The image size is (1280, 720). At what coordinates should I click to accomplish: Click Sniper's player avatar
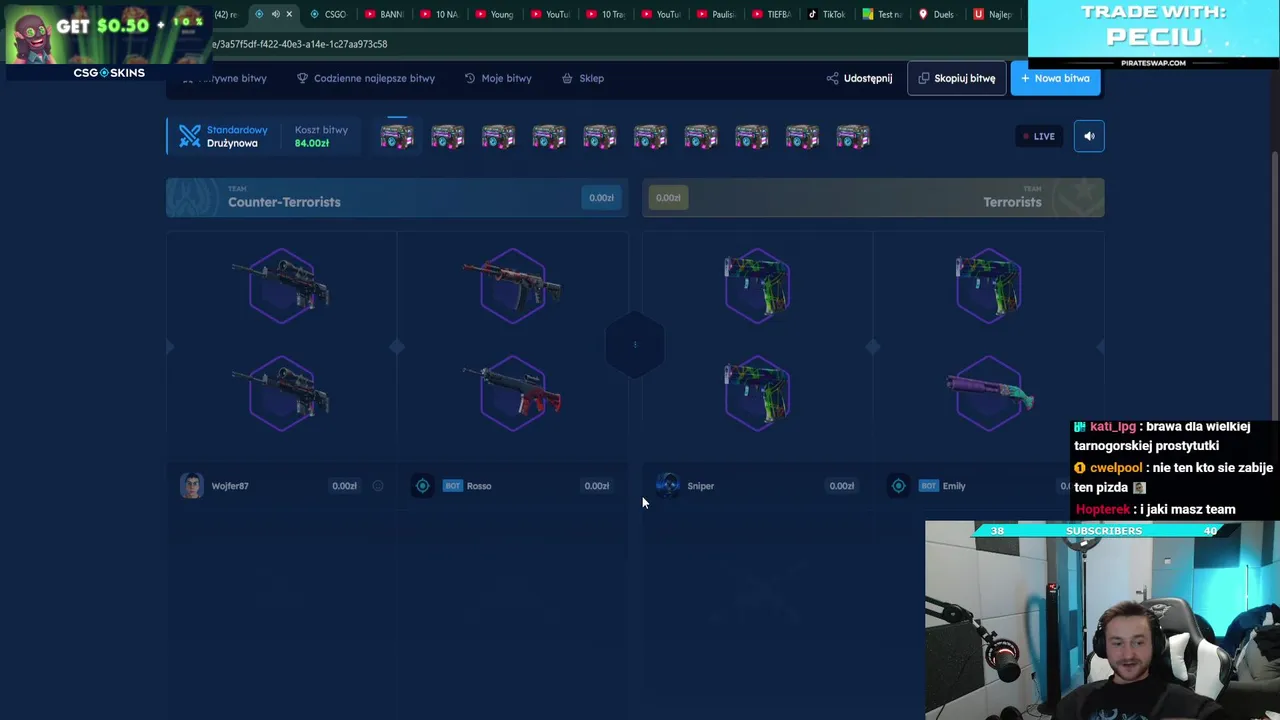pos(667,486)
